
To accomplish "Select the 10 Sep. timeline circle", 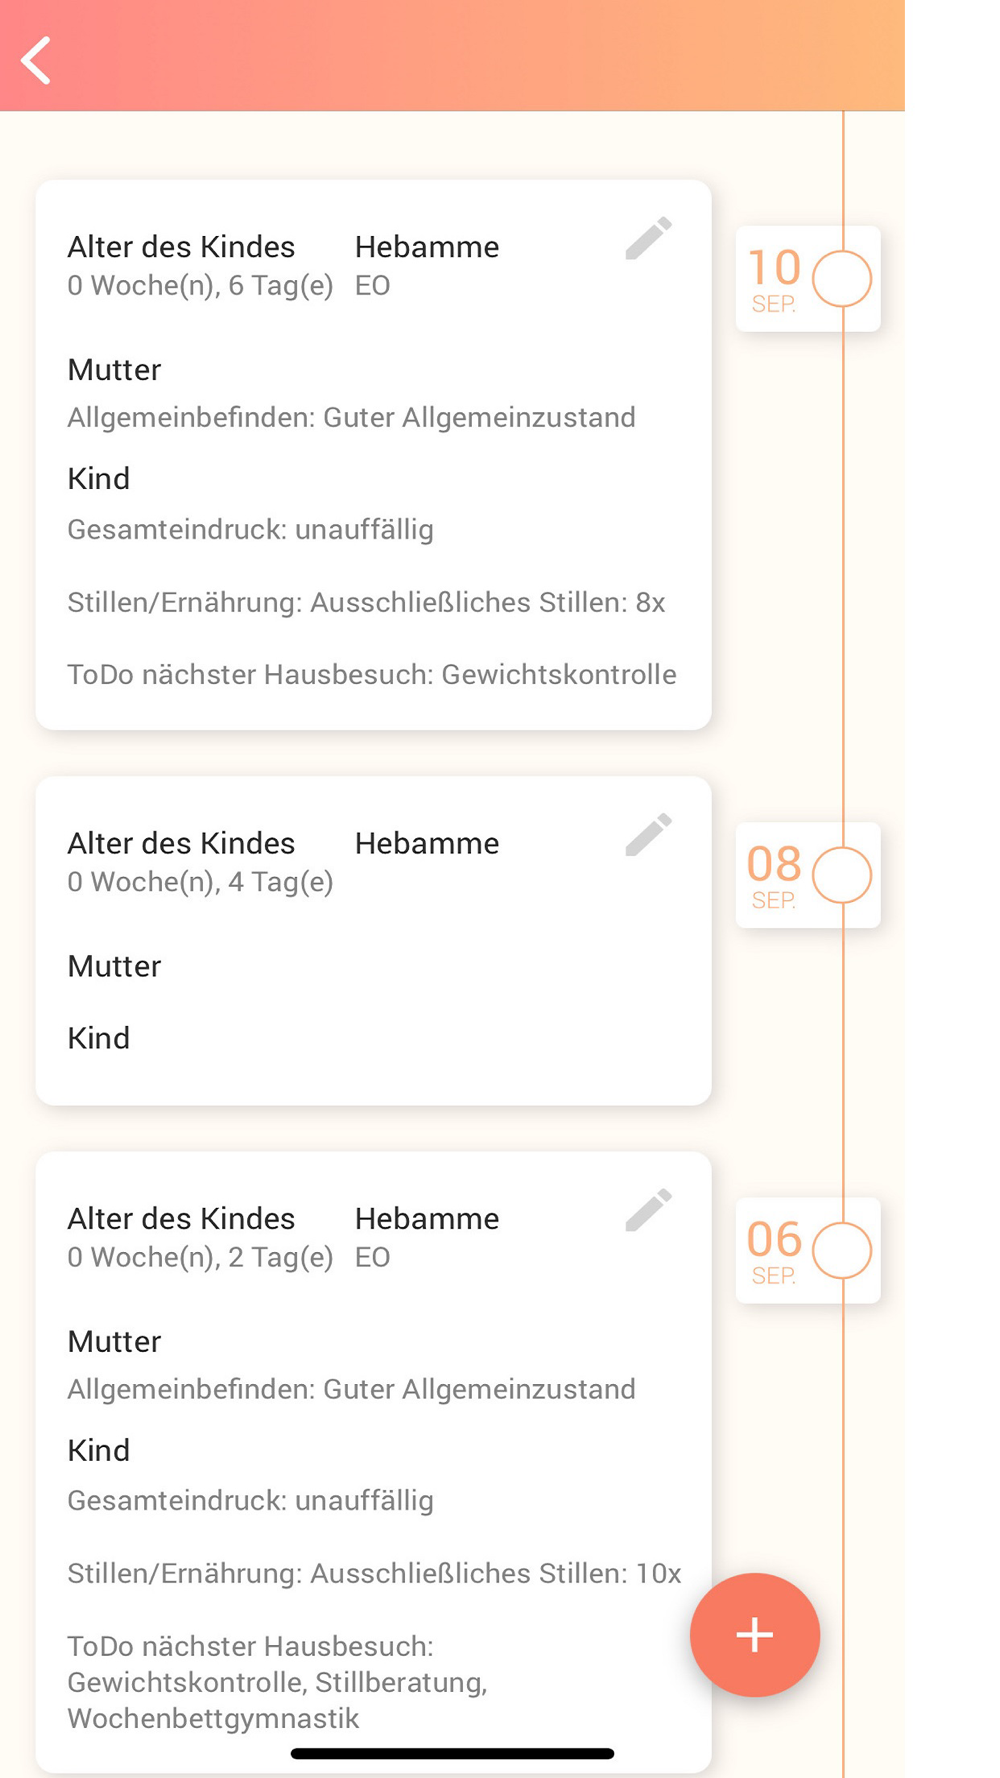I will 842,279.
